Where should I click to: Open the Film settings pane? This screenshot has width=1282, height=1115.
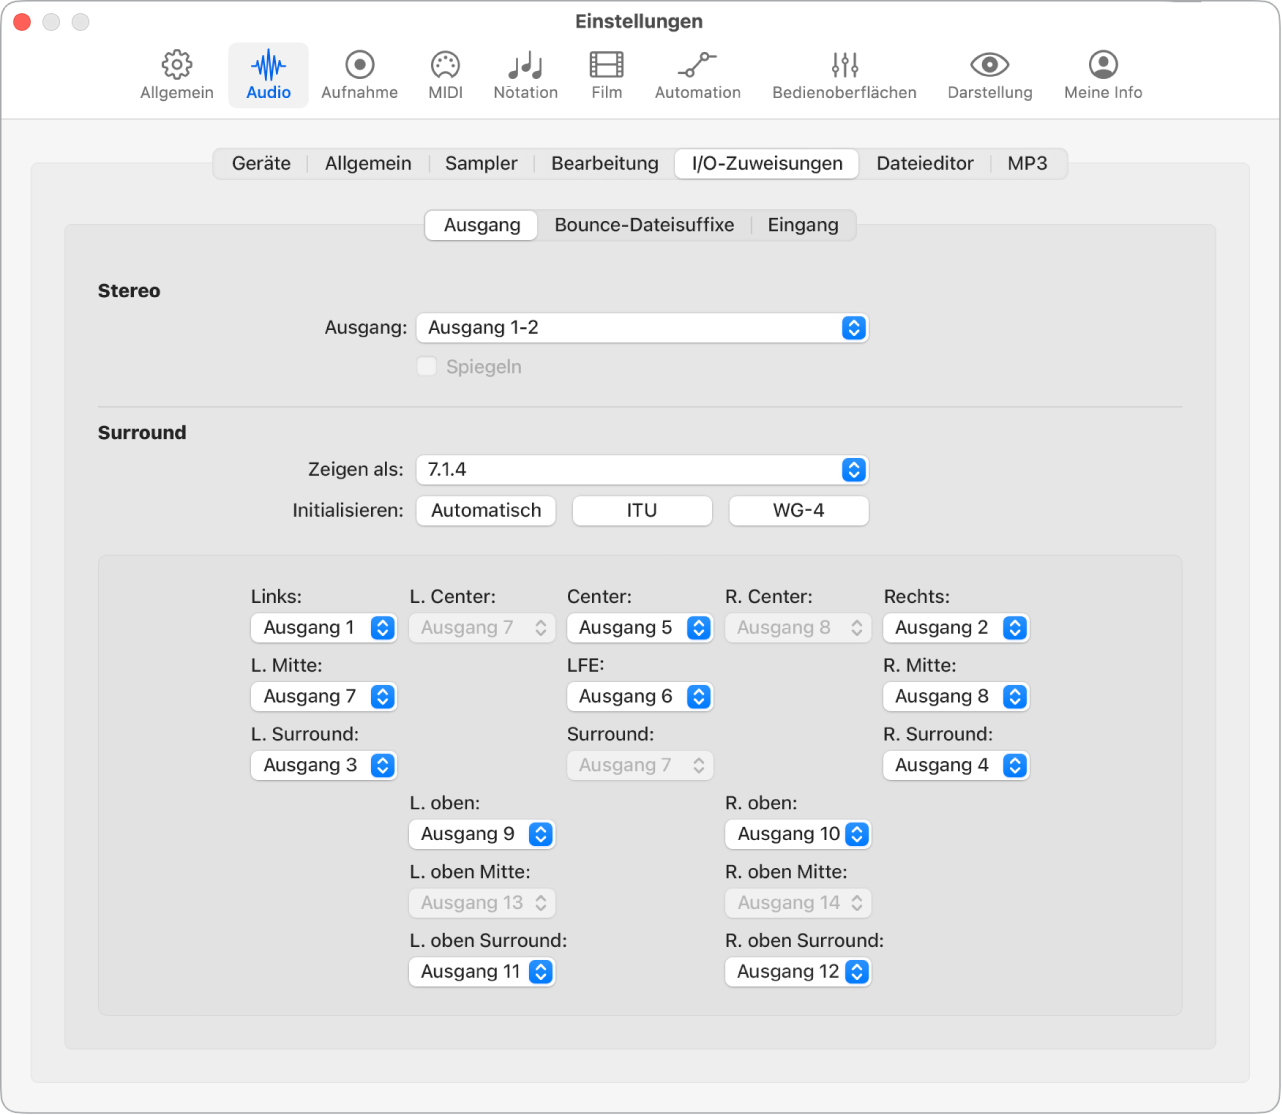[x=606, y=75]
